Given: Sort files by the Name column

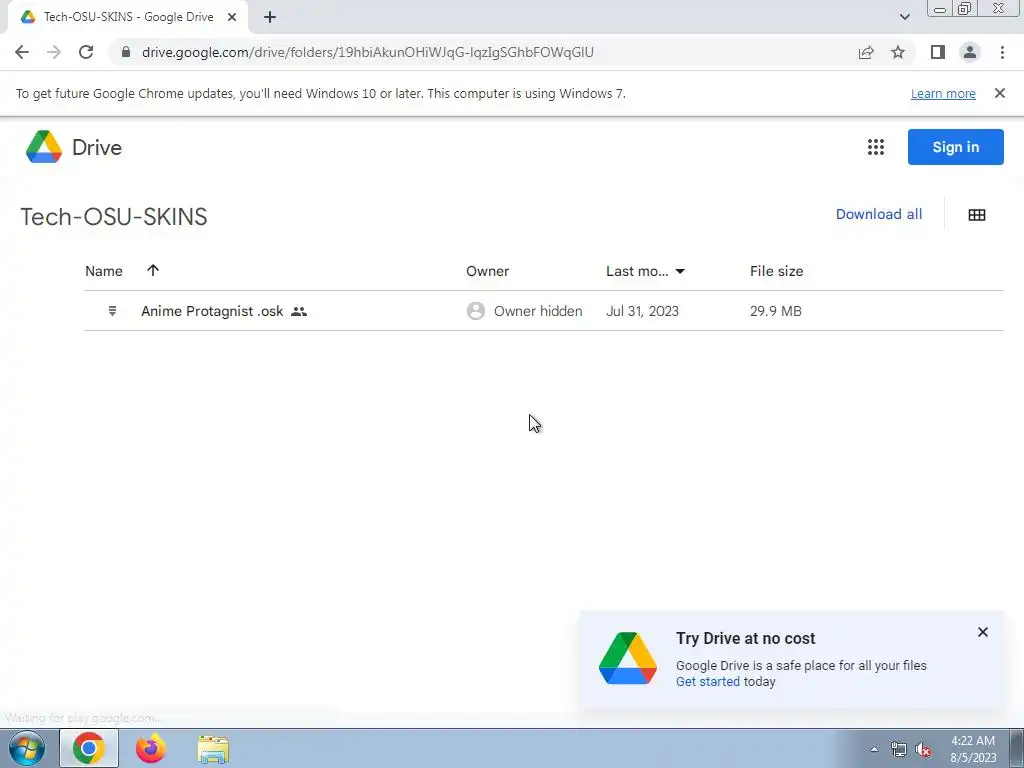Looking at the screenshot, I should pos(104,271).
